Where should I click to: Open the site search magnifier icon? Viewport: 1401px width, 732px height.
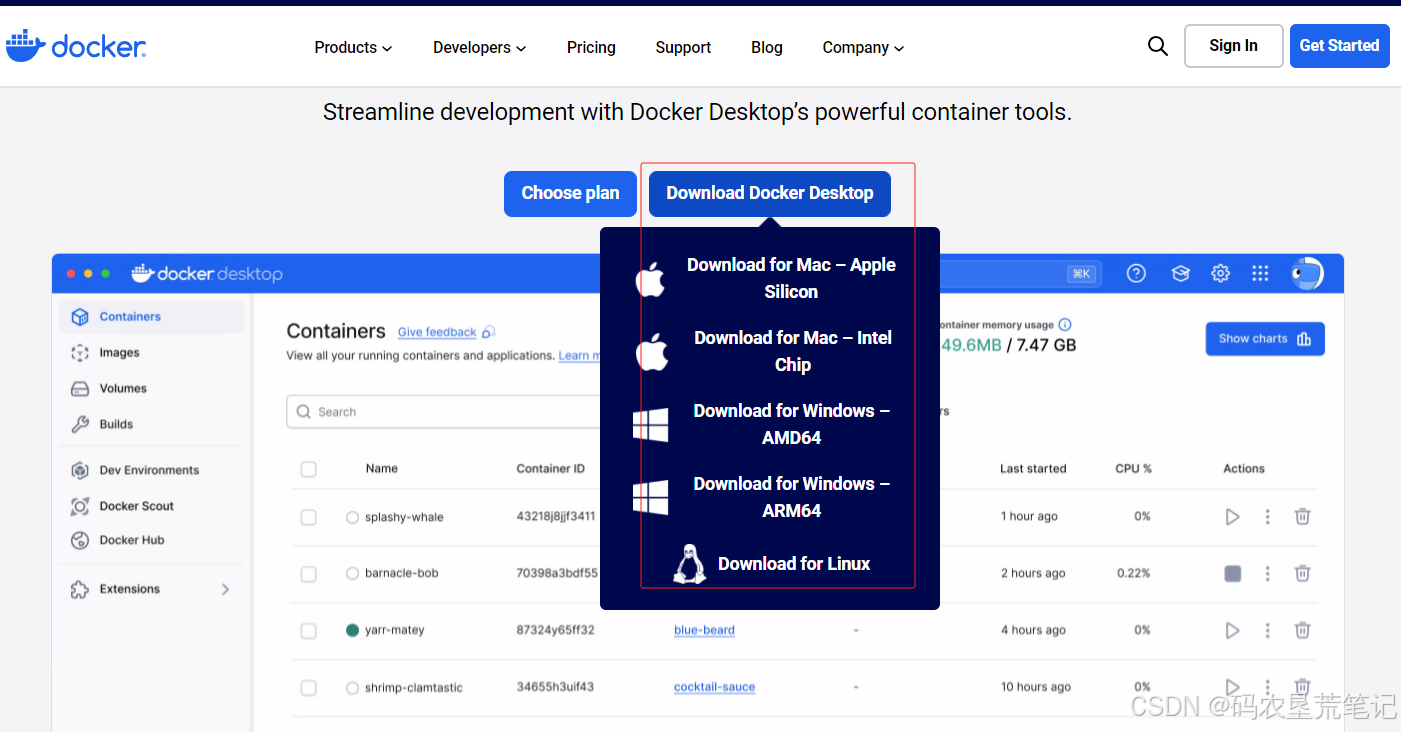click(x=1158, y=46)
